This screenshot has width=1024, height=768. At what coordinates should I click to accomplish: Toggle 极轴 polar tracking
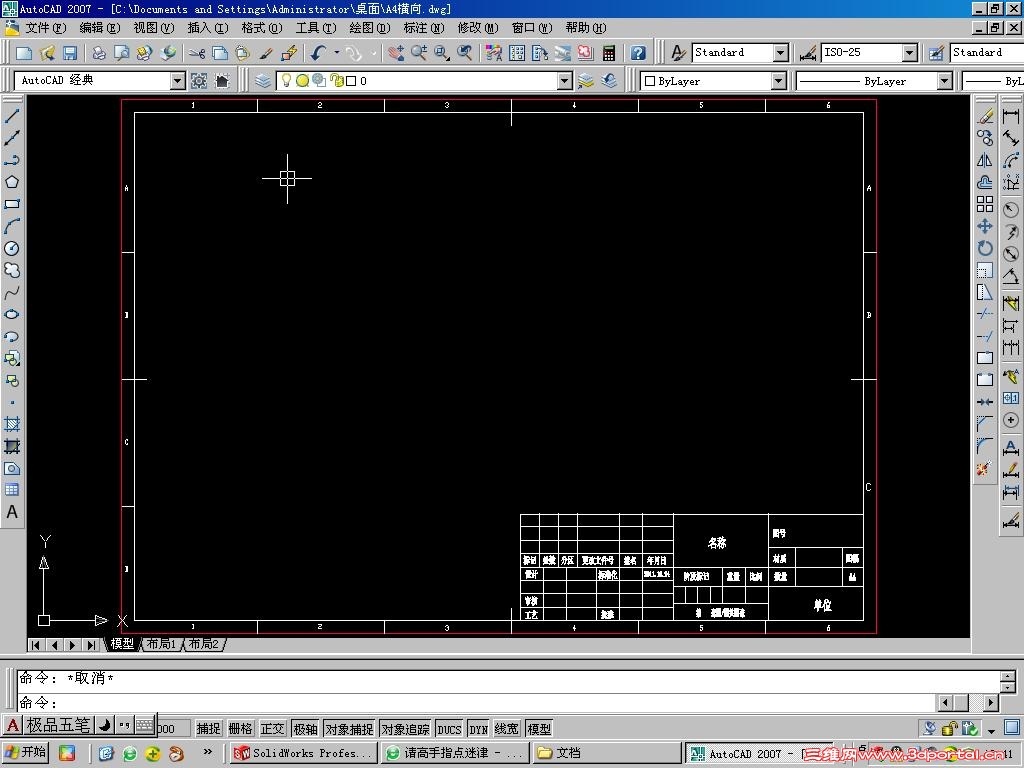click(x=305, y=728)
